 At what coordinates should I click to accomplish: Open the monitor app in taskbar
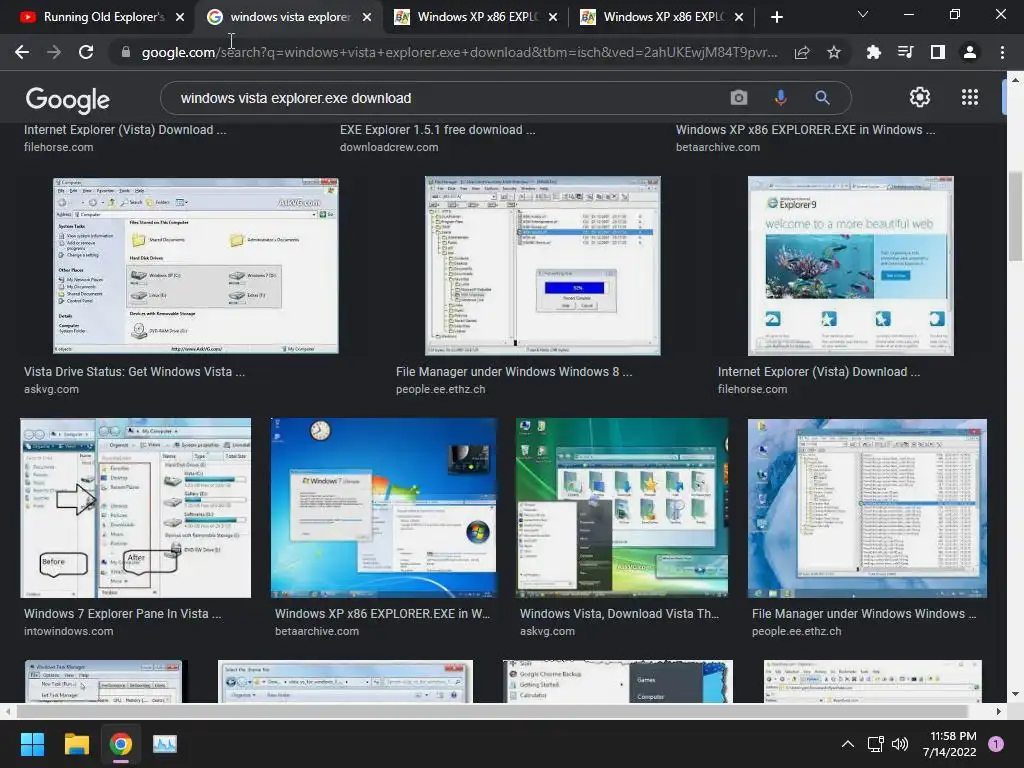pos(165,744)
